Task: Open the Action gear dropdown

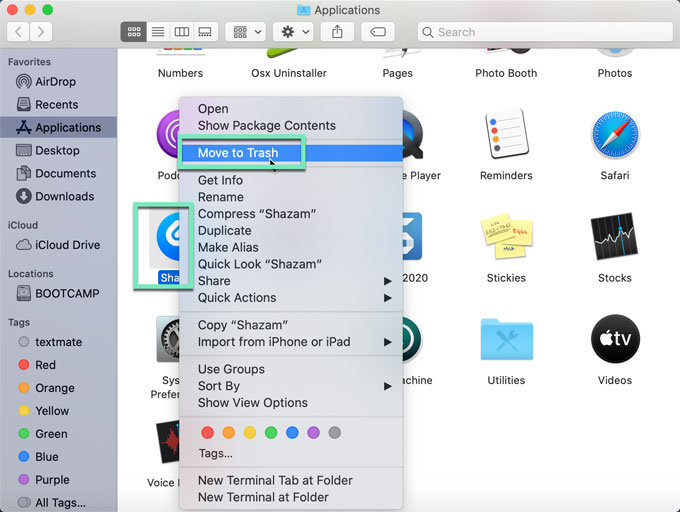Action: [296, 32]
